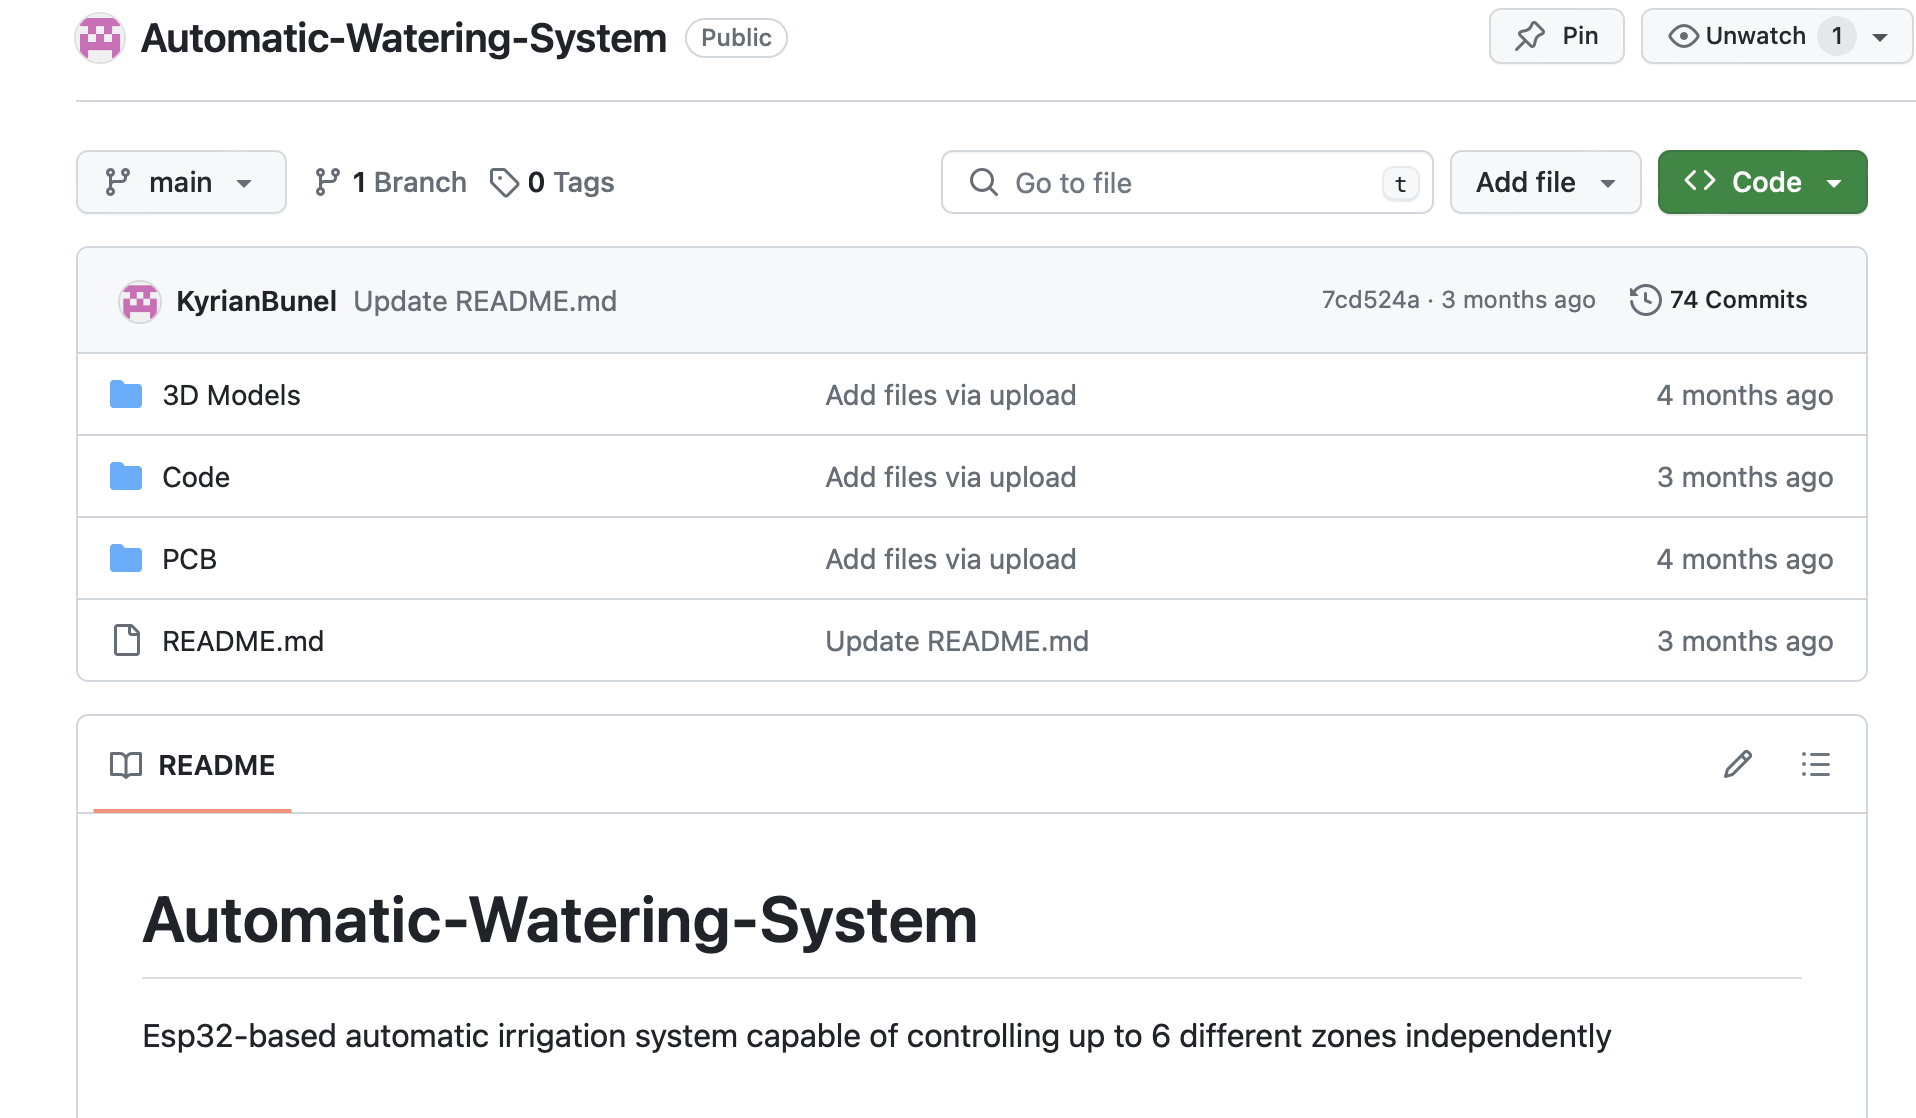The height and width of the screenshot is (1118, 1916).
Task: Expand the main branch selector dropdown
Action: (x=181, y=182)
